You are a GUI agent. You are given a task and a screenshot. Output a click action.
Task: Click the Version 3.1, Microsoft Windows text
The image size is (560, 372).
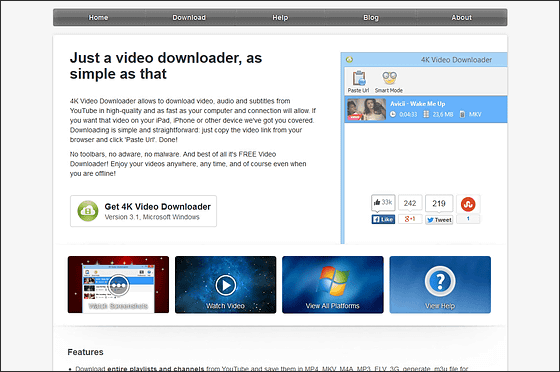pyautogui.click(x=152, y=217)
